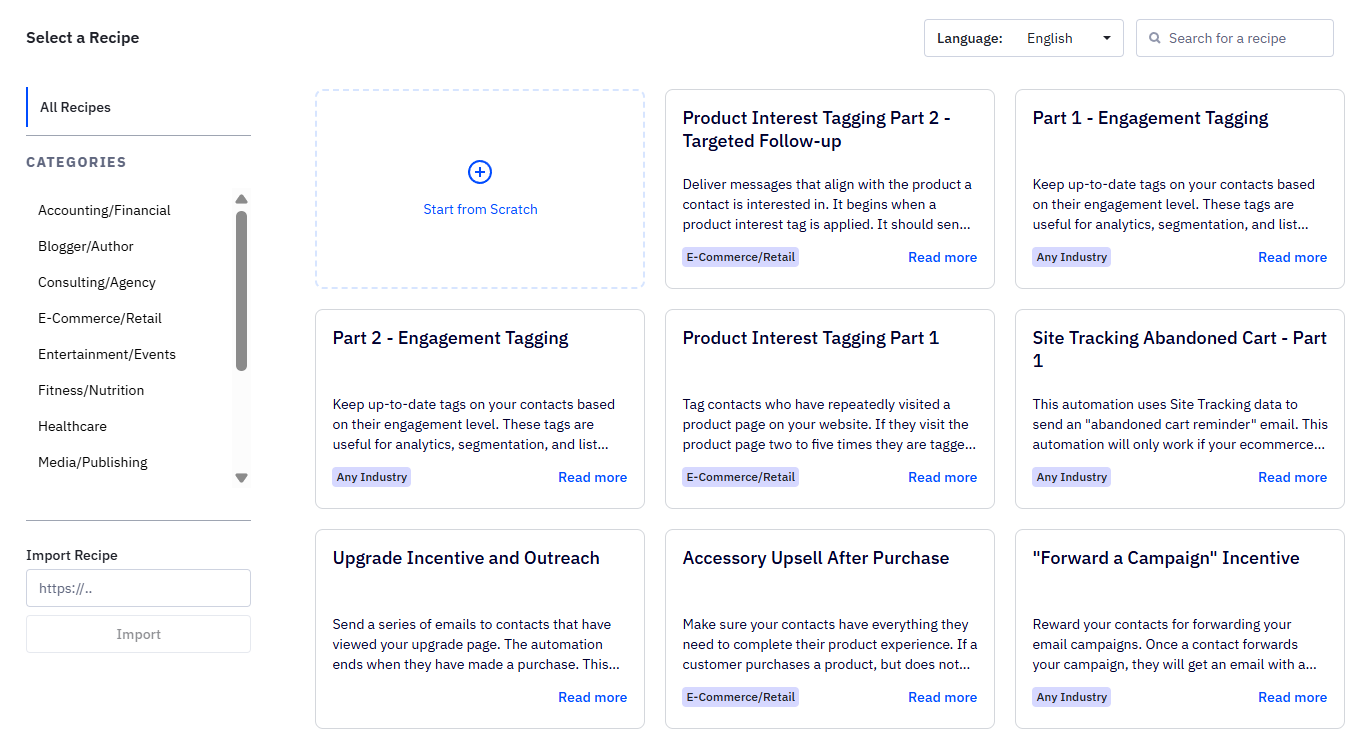Choose the Healthcare category
This screenshot has height=739, width=1369.
(72, 426)
